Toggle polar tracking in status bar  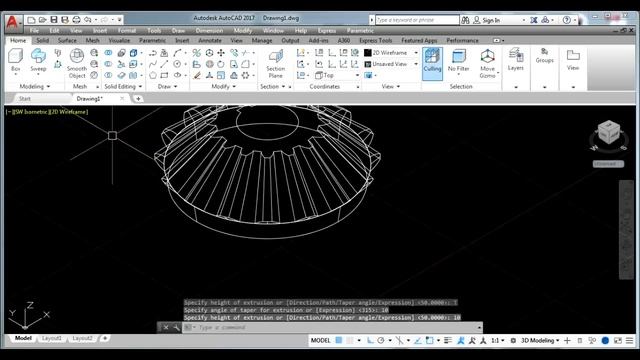tap(381, 340)
